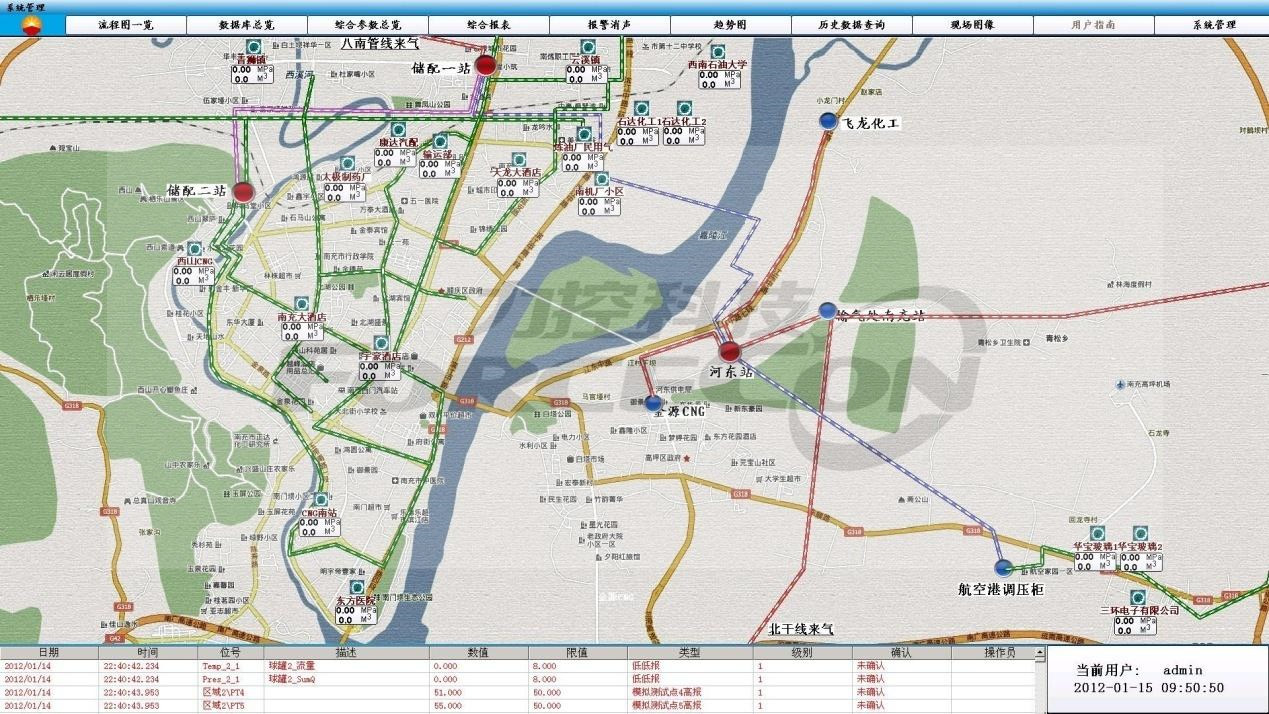The height and width of the screenshot is (714, 1269).
Task: Open the 综合报表 menu item
Action: click(488, 25)
